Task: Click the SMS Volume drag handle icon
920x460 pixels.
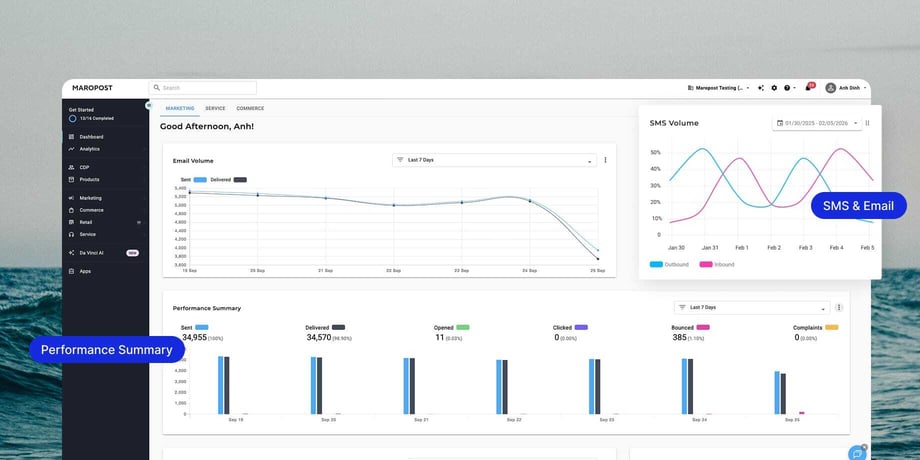Action: point(867,123)
